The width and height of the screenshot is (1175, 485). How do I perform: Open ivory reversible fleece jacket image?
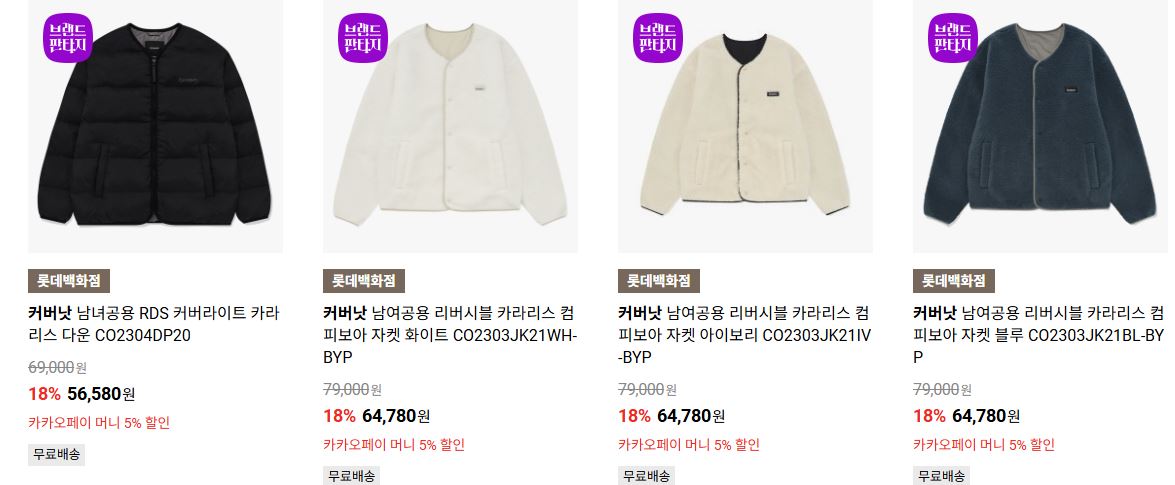coord(746,126)
